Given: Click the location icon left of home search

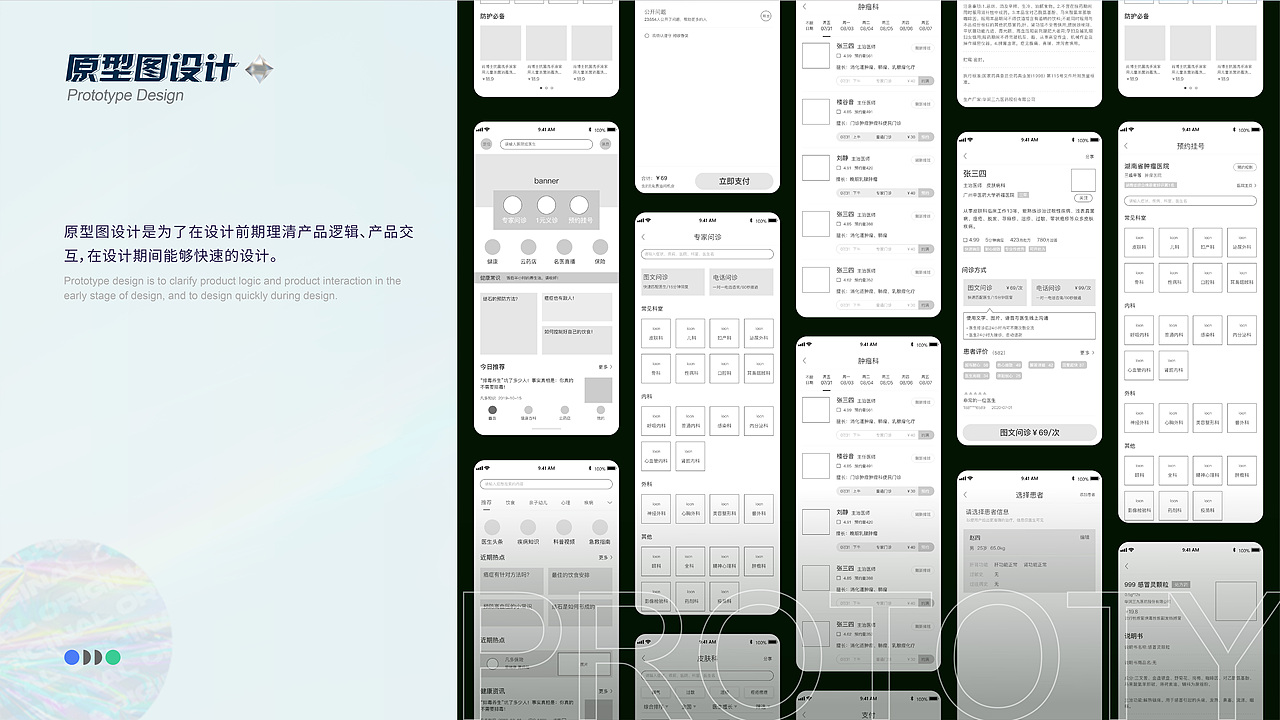Looking at the screenshot, I should coord(487,144).
